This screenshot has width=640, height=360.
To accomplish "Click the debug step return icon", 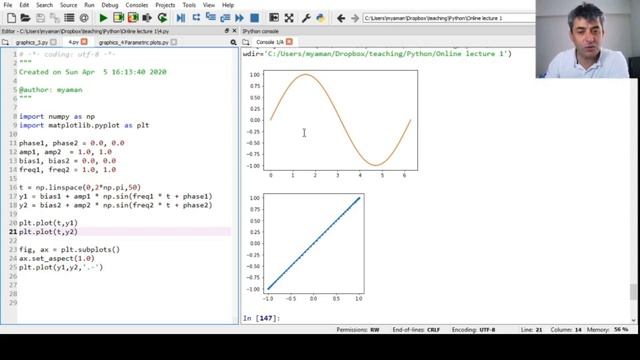I will point(225,18).
